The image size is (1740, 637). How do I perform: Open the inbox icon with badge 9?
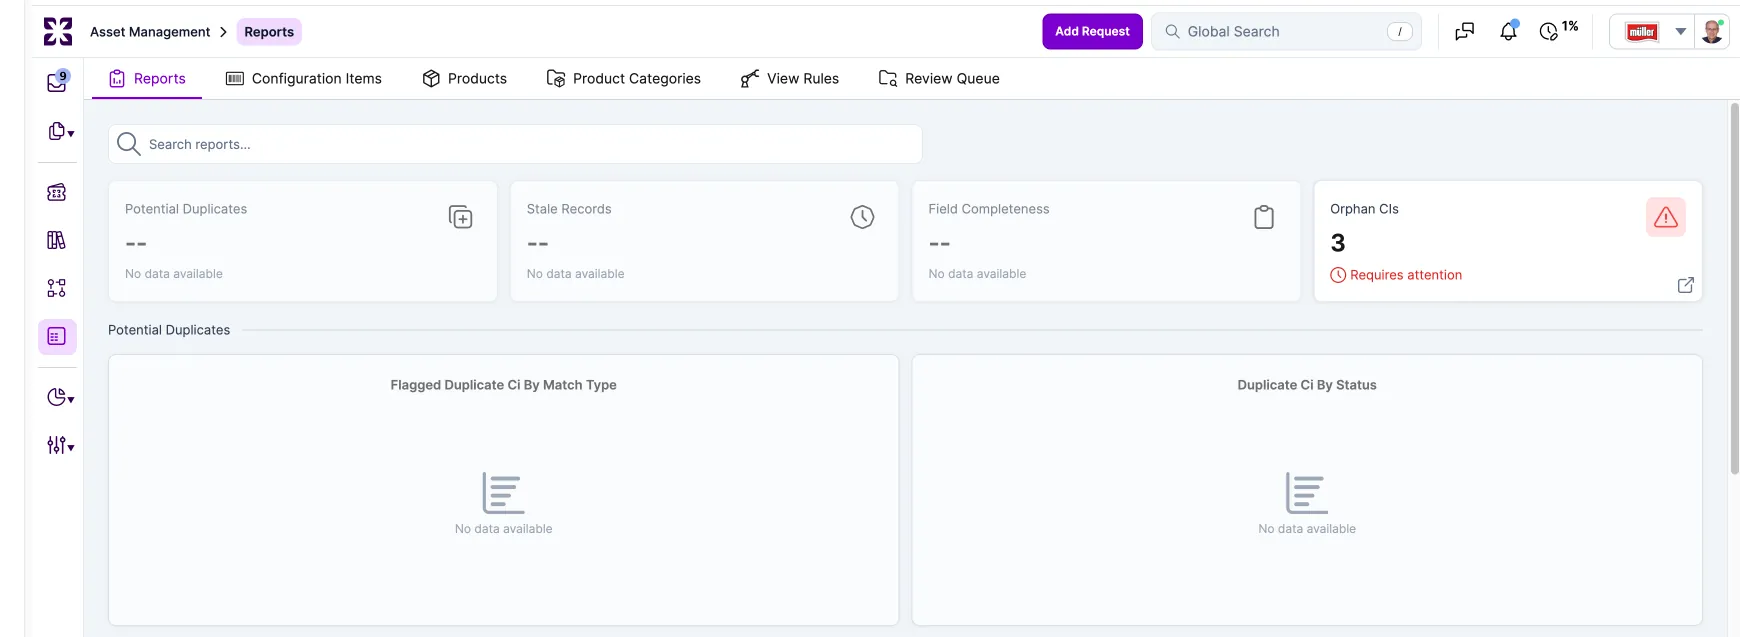pos(57,82)
